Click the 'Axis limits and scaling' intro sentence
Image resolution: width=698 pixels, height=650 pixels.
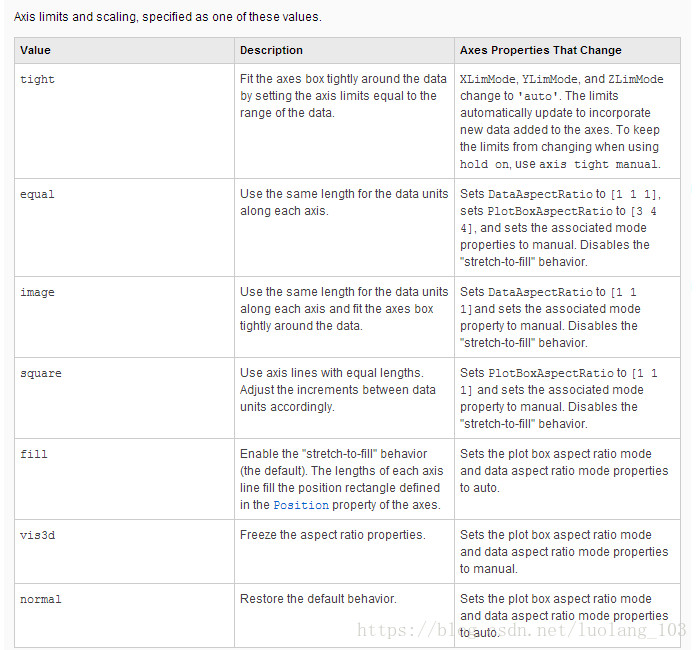[167, 17]
